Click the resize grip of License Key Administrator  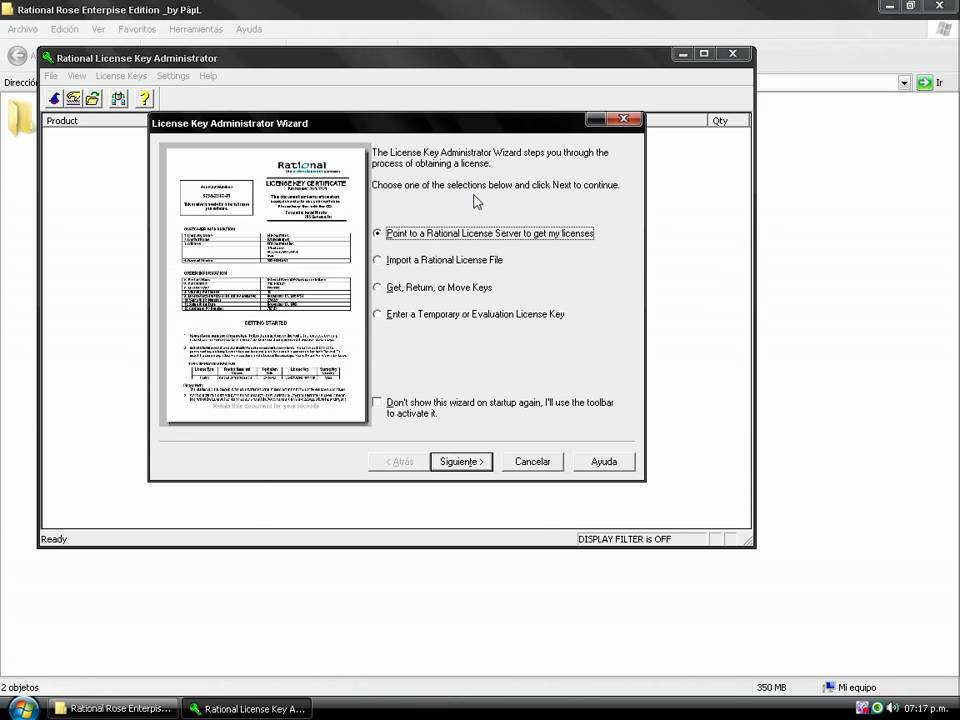coord(748,540)
